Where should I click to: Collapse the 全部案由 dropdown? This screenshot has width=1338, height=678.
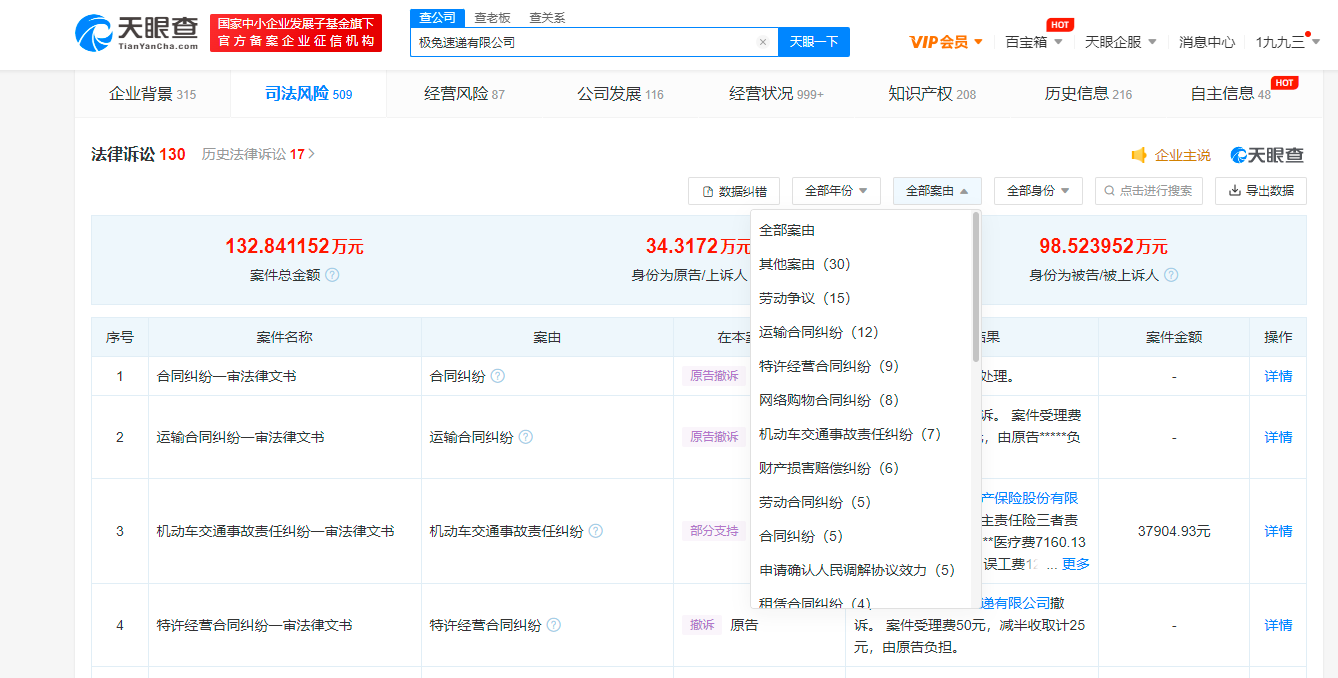[937, 191]
